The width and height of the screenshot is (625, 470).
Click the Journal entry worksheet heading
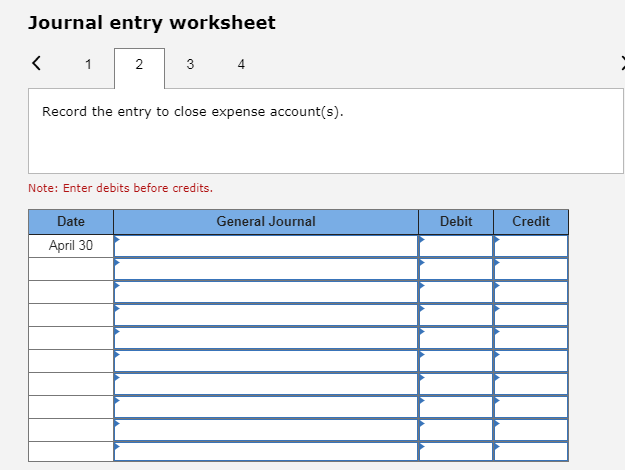151,23
